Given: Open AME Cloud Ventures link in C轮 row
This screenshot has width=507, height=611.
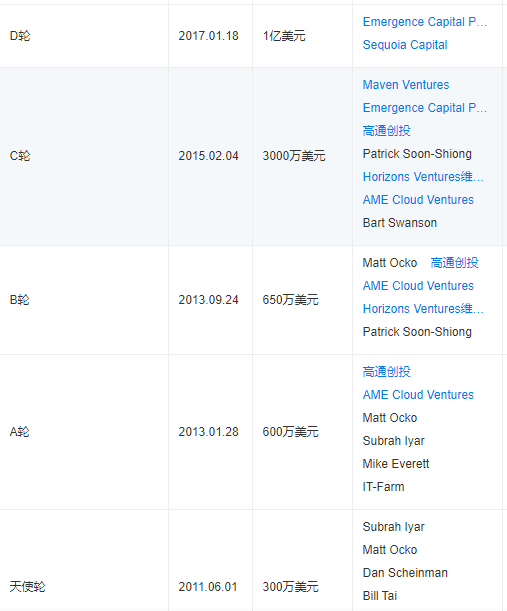Looking at the screenshot, I should click(418, 200).
